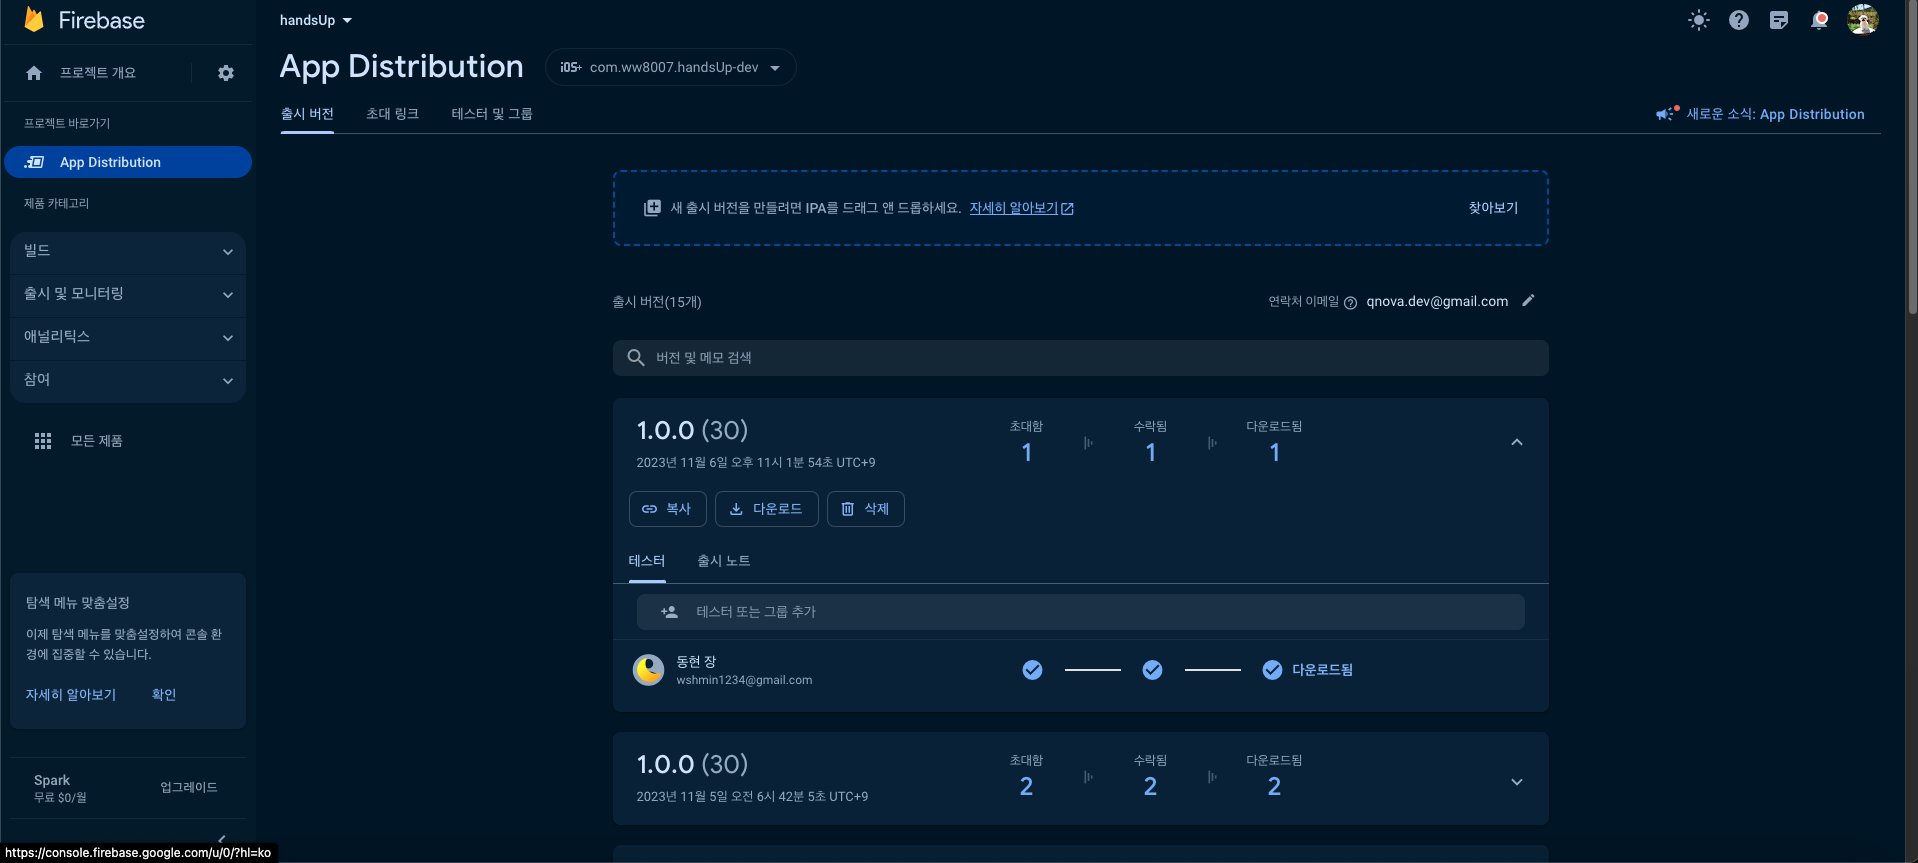Image resolution: width=1918 pixels, height=863 pixels.
Task: Open help question mark icon
Action: click(x=1739, y=20)
